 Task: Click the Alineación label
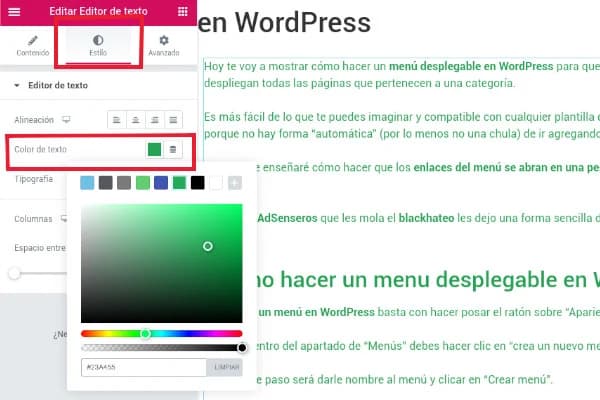click(34, 120)
